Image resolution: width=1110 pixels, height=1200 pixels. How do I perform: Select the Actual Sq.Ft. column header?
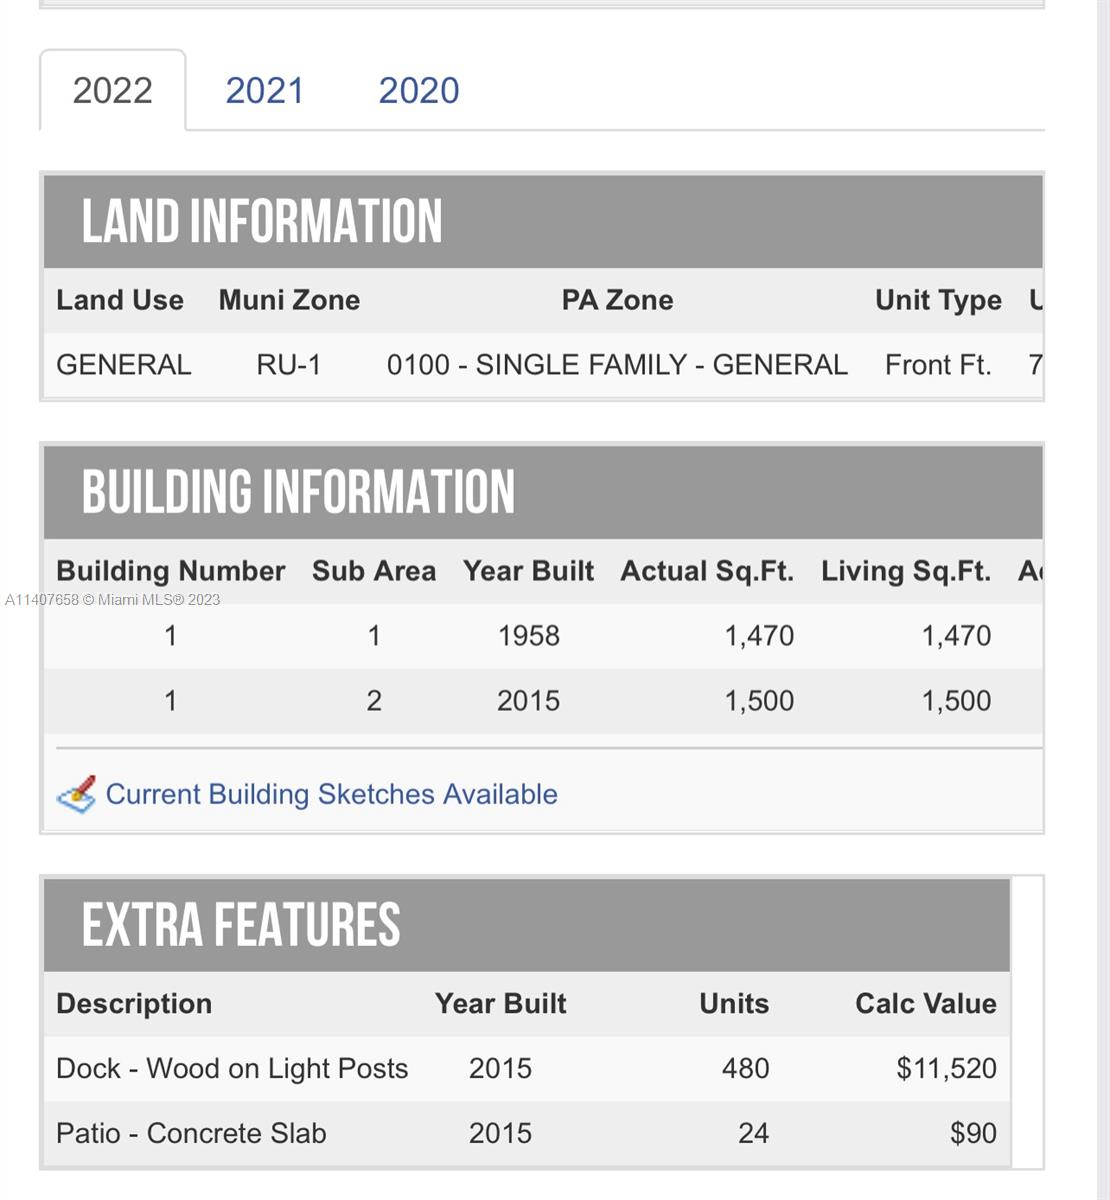pos(707,571)
